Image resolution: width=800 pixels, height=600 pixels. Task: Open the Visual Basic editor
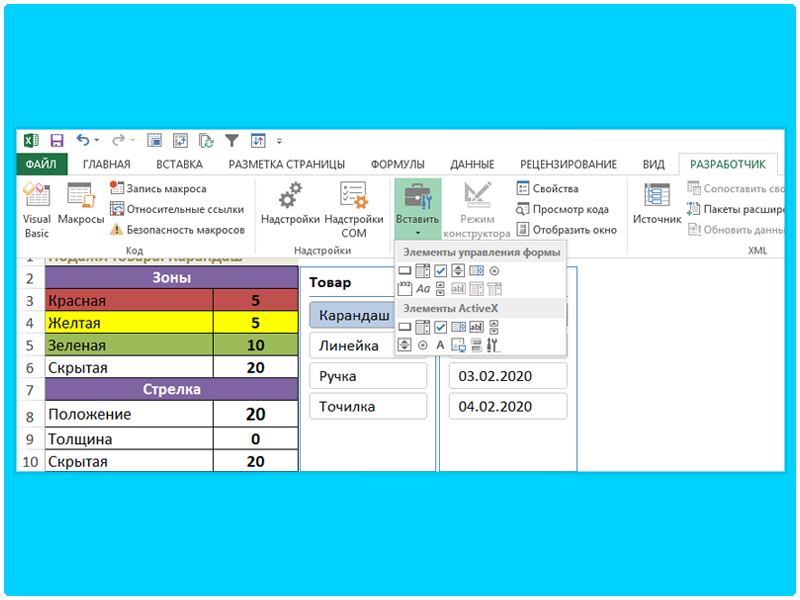pyautogui.click(x=36, y=210)
